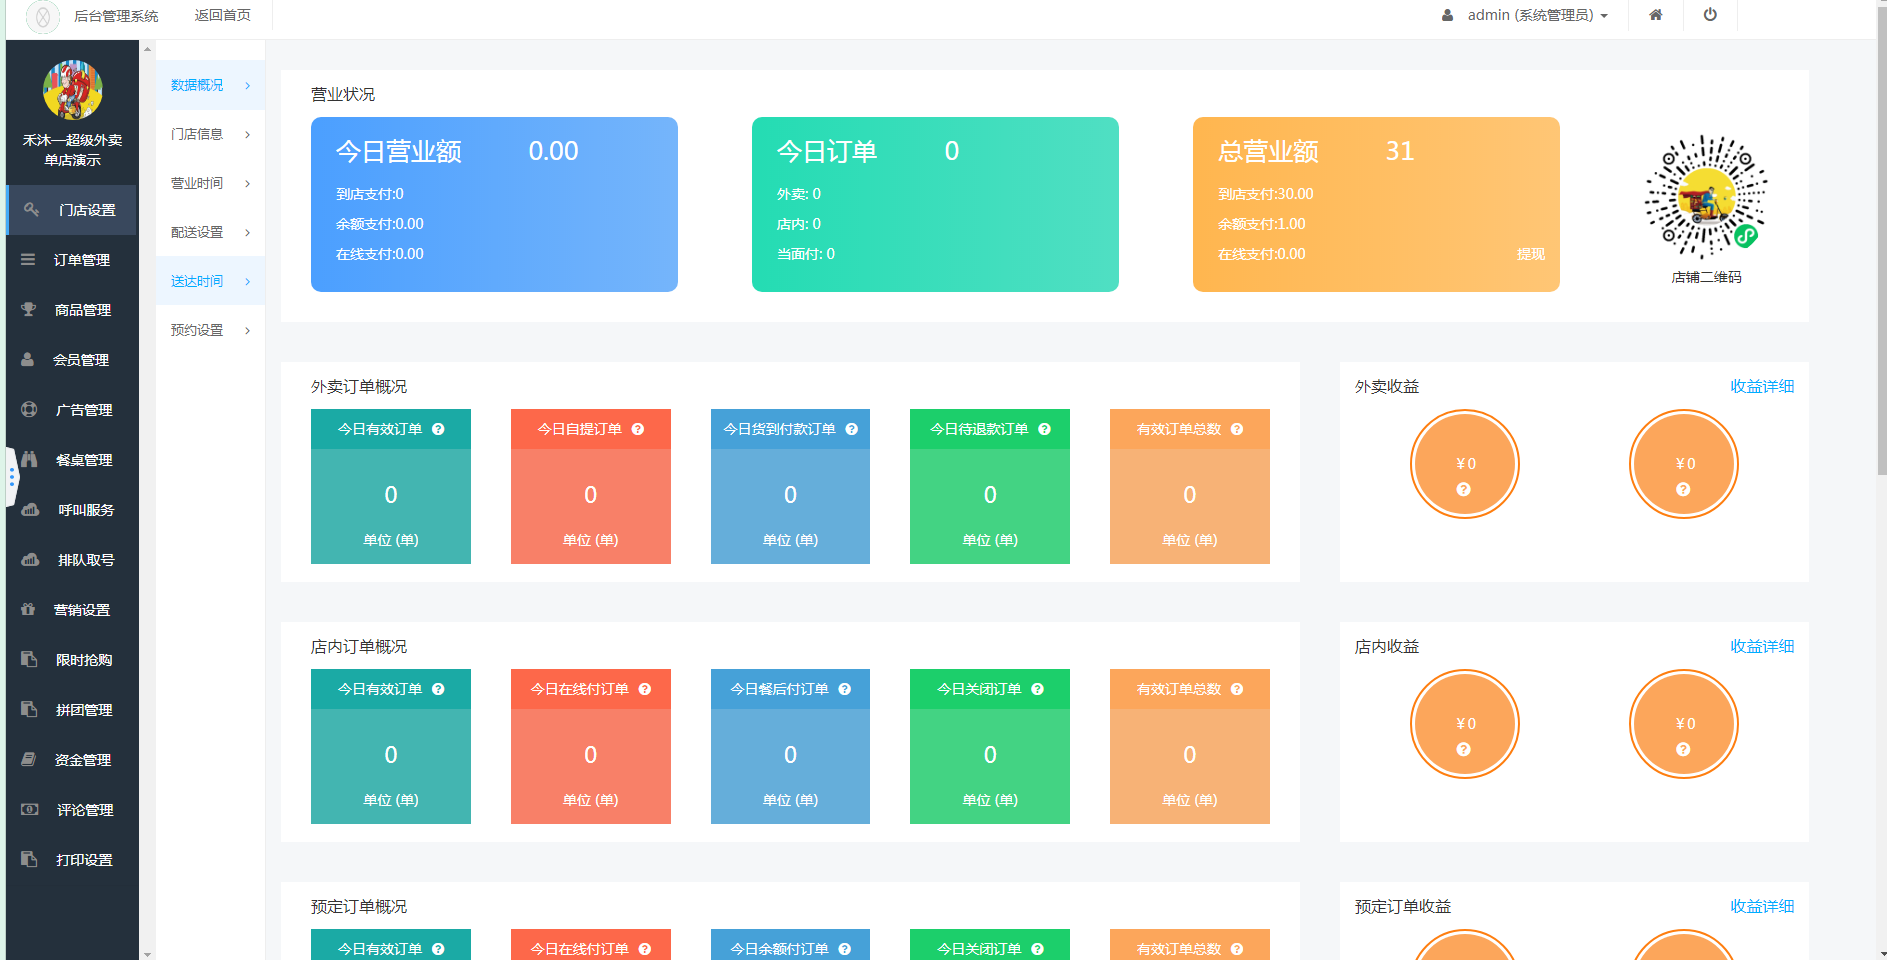Open 打印设置 in the sidebar
Screen dimensions: 1887x960
83,860
